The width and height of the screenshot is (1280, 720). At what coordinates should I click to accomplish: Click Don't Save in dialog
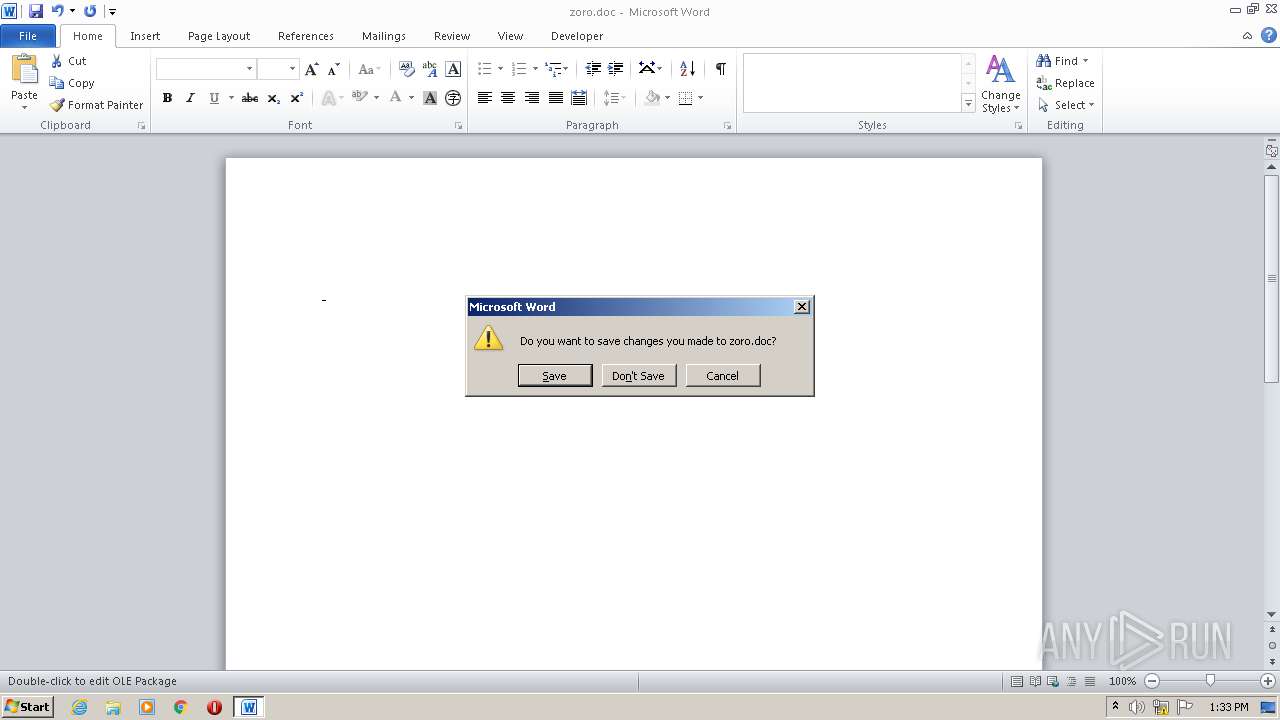click(x=639, y=375)
